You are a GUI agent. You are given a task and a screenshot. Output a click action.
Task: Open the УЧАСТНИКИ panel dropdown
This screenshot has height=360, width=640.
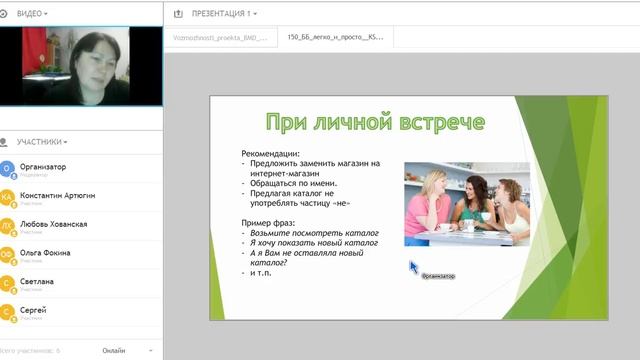coord(42,142)
